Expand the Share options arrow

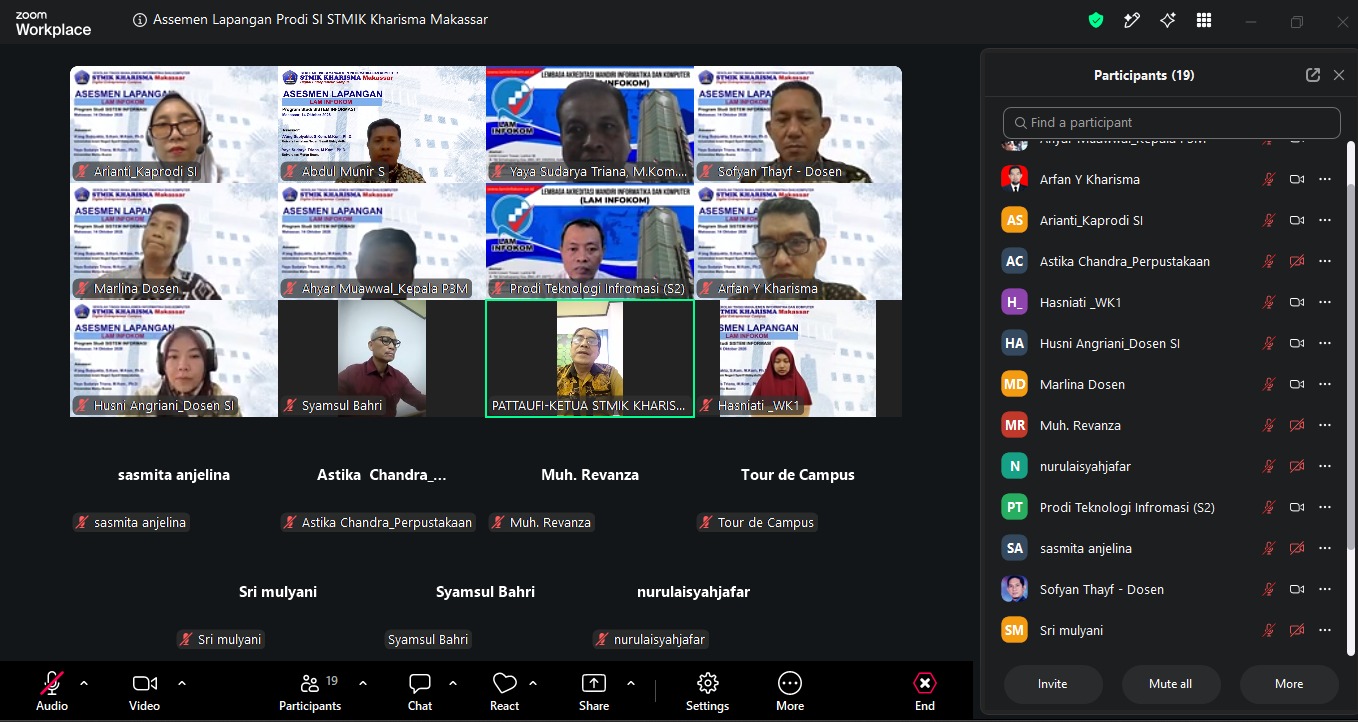631,683
